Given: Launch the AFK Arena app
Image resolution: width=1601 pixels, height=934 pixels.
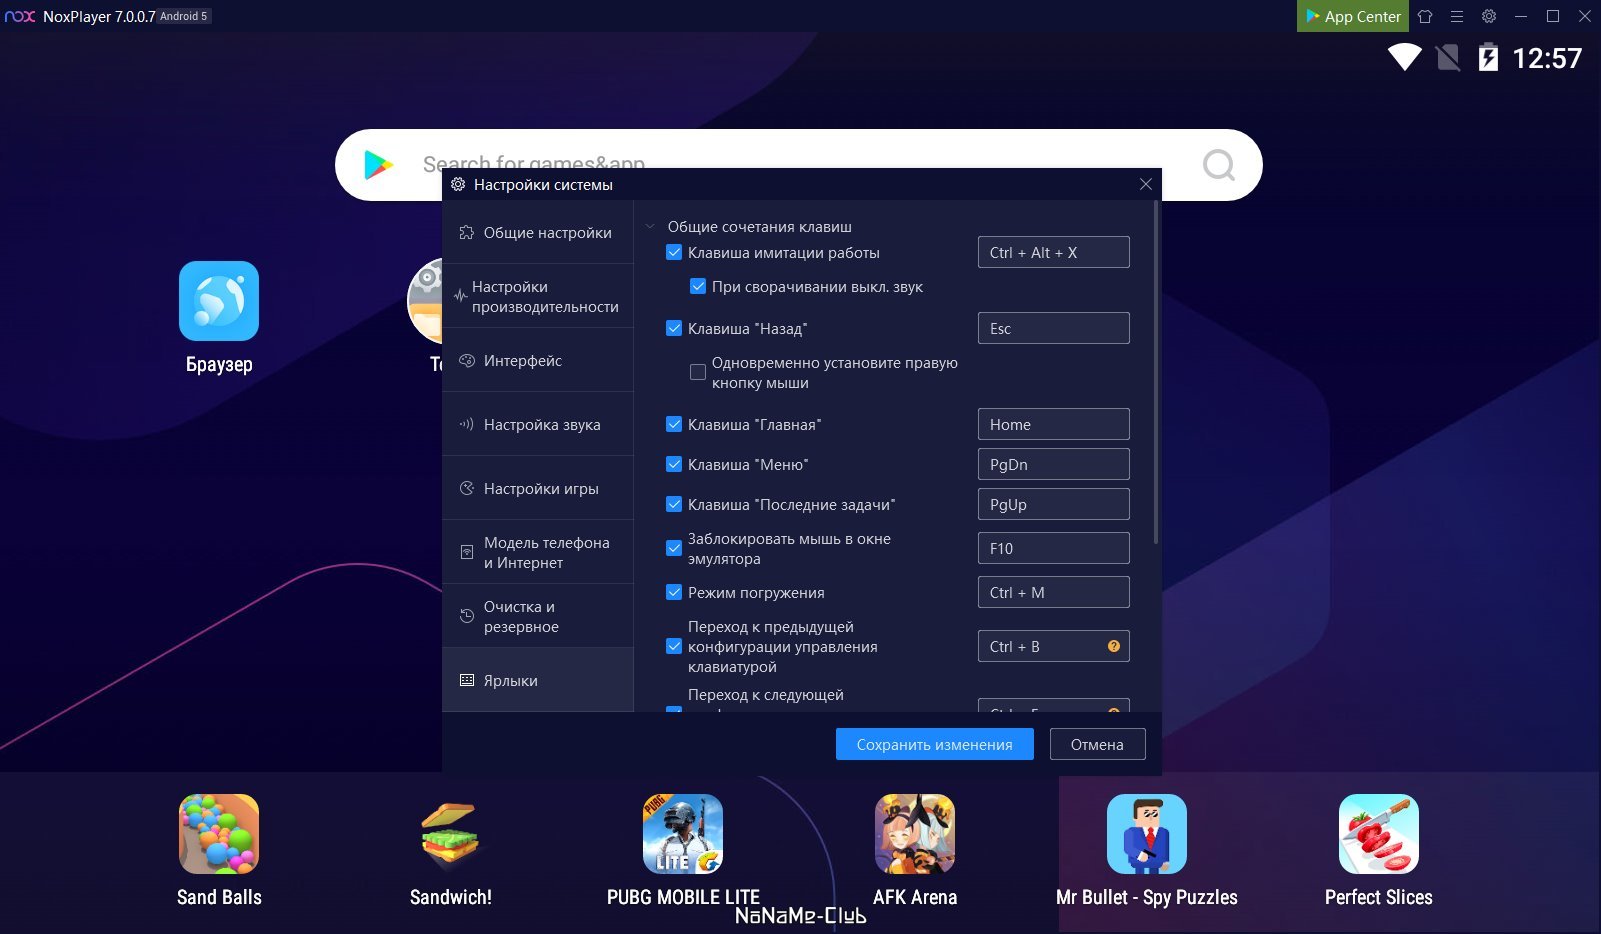Looking at the screenshot, I should click(x=915, y=834).
